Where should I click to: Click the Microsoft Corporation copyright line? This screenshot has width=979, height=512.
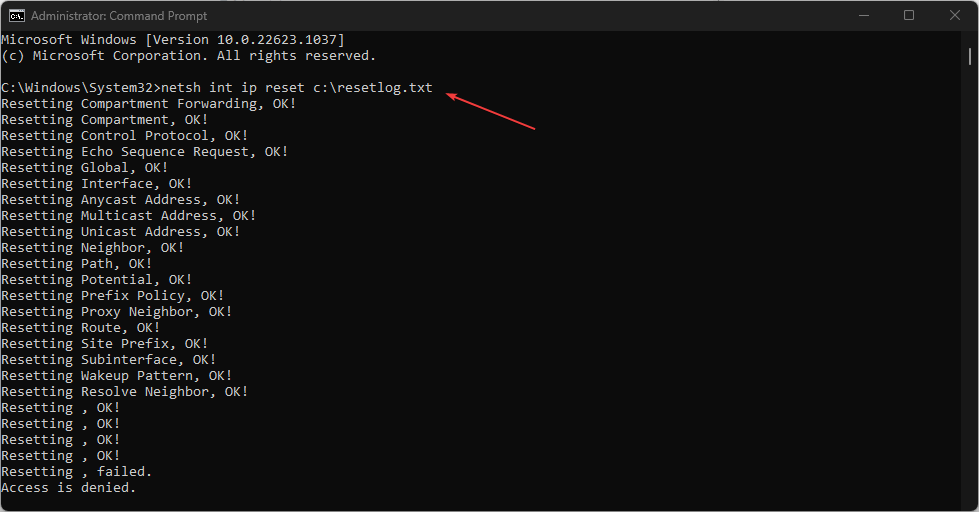point(188,56)
